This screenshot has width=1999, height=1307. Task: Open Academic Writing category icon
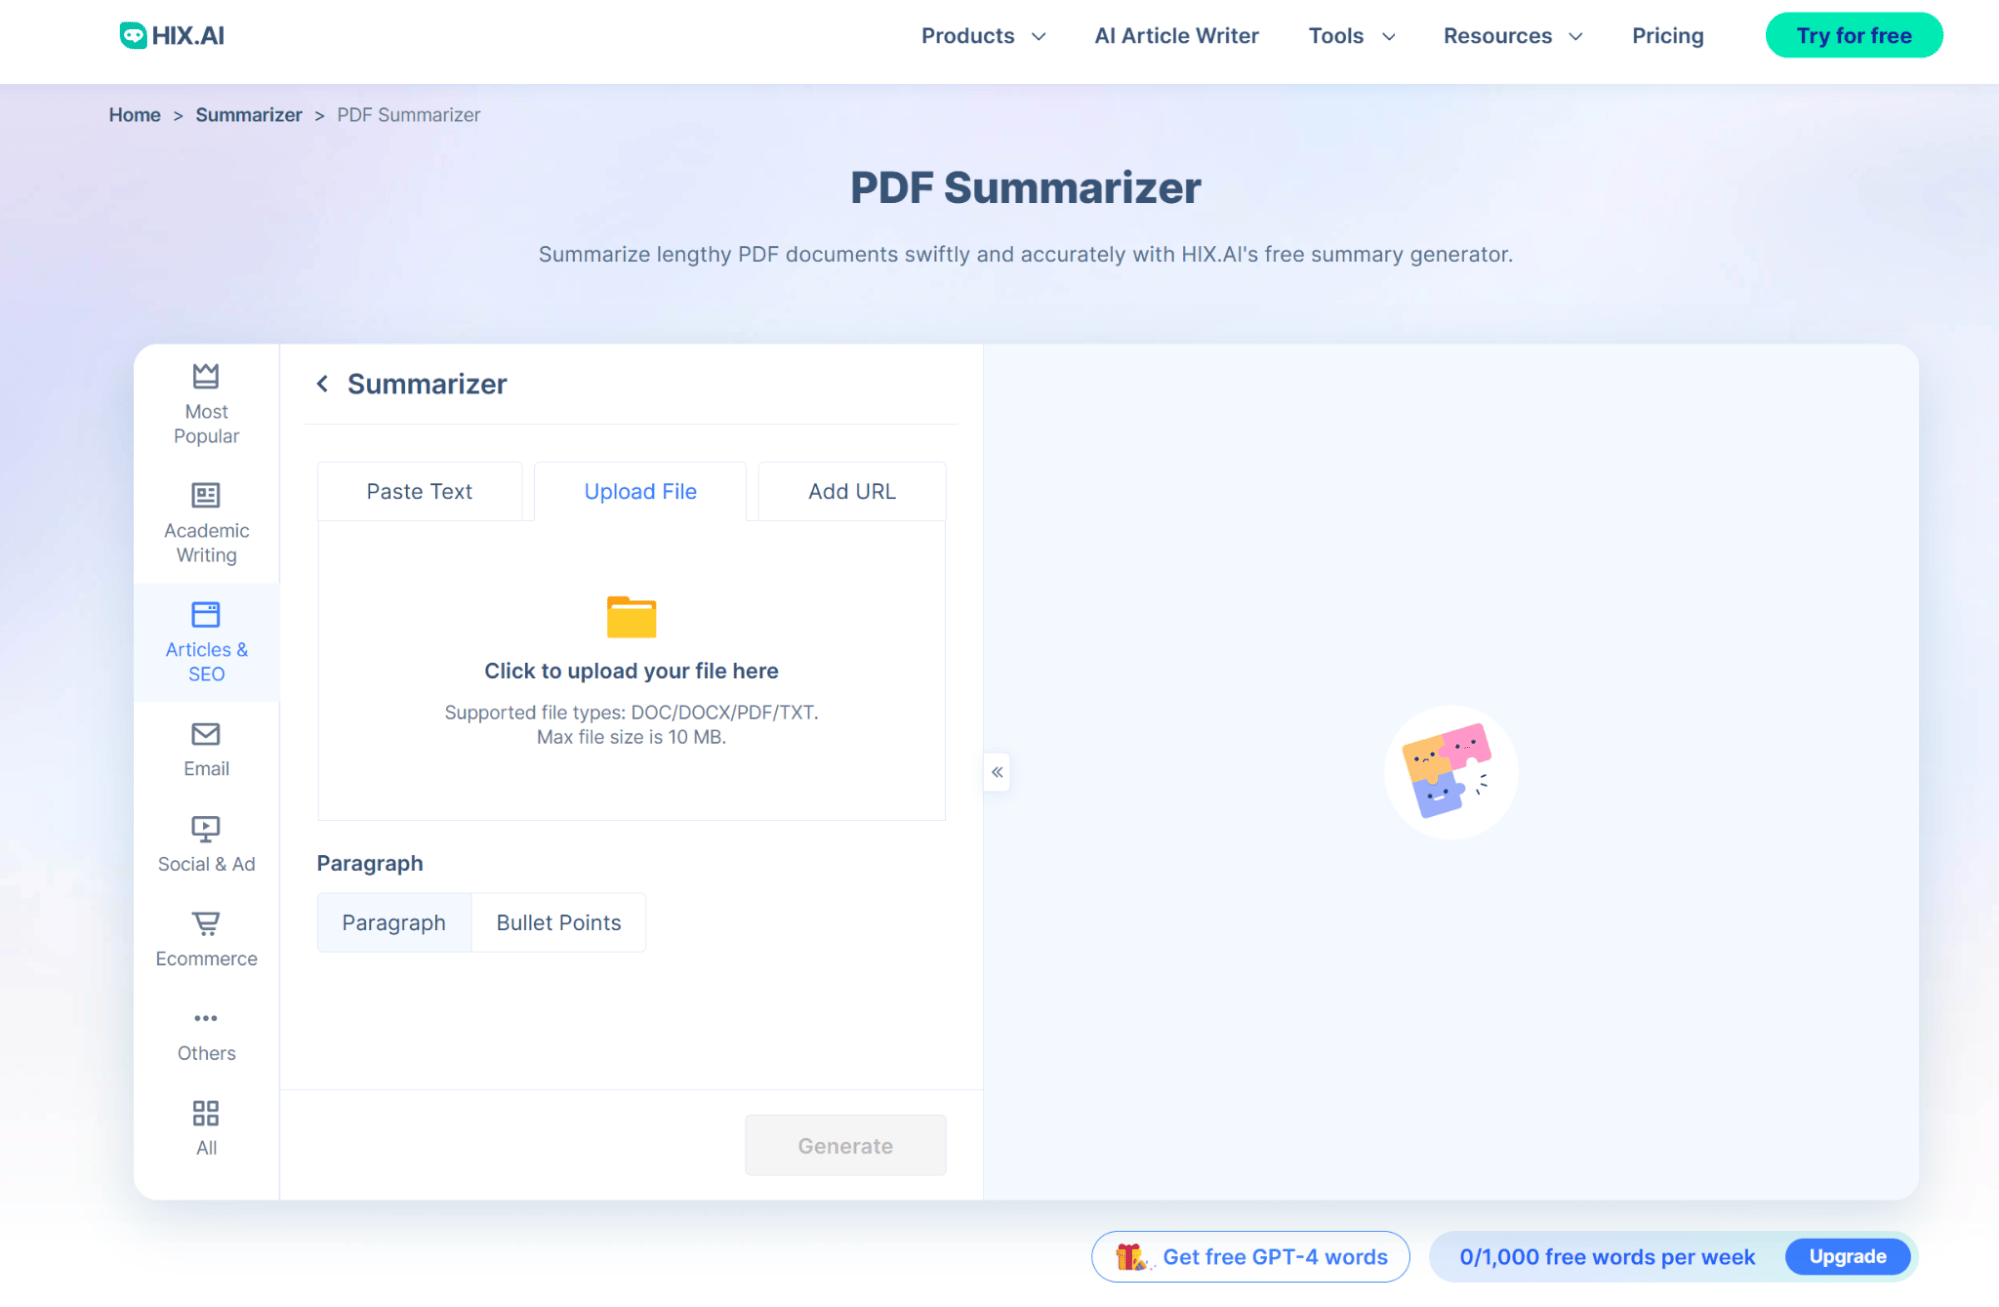coord(206,495)
